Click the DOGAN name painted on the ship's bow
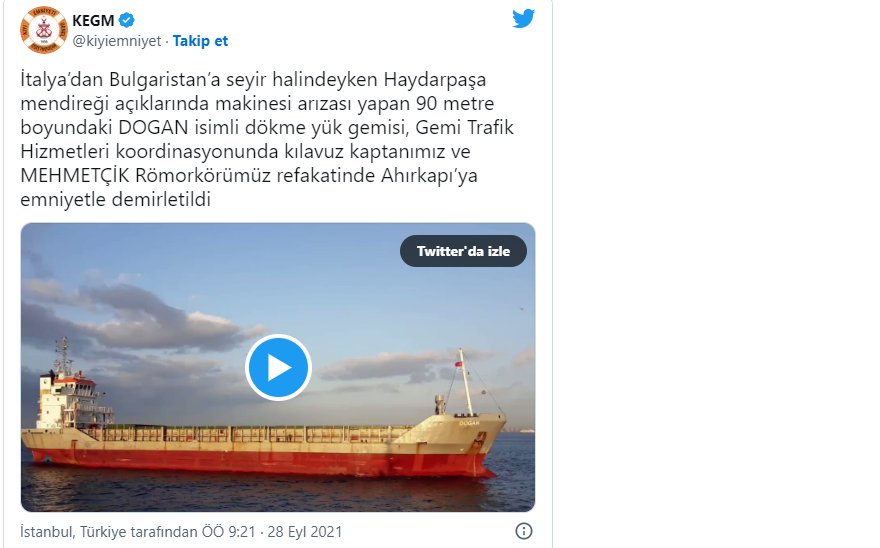 [x=469, y=423]
